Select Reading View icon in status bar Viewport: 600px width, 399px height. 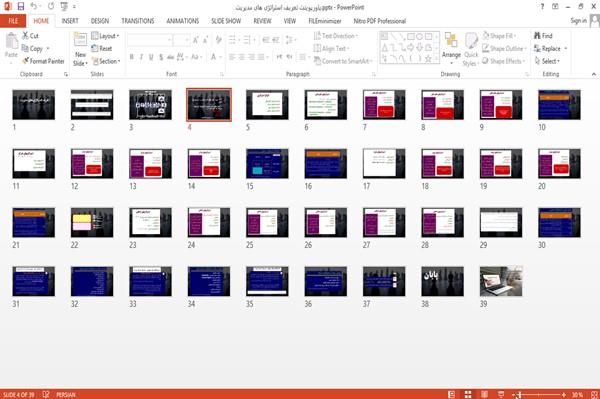pos(484,394)
